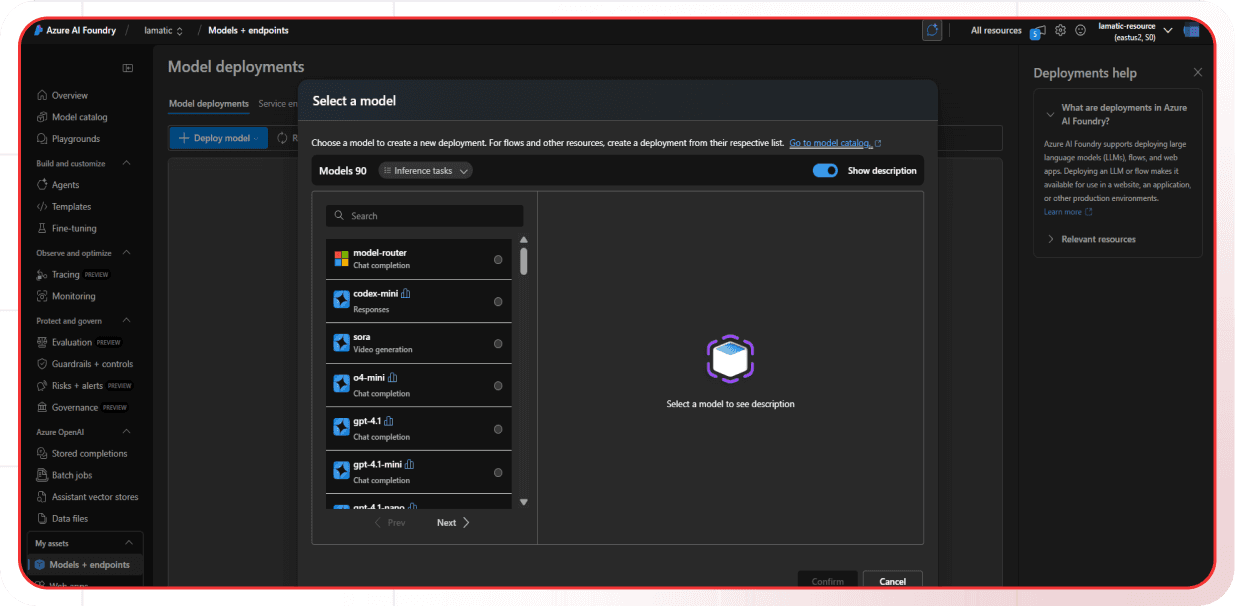
Task: Select the model-router model radio button
Action: point(498,258)
